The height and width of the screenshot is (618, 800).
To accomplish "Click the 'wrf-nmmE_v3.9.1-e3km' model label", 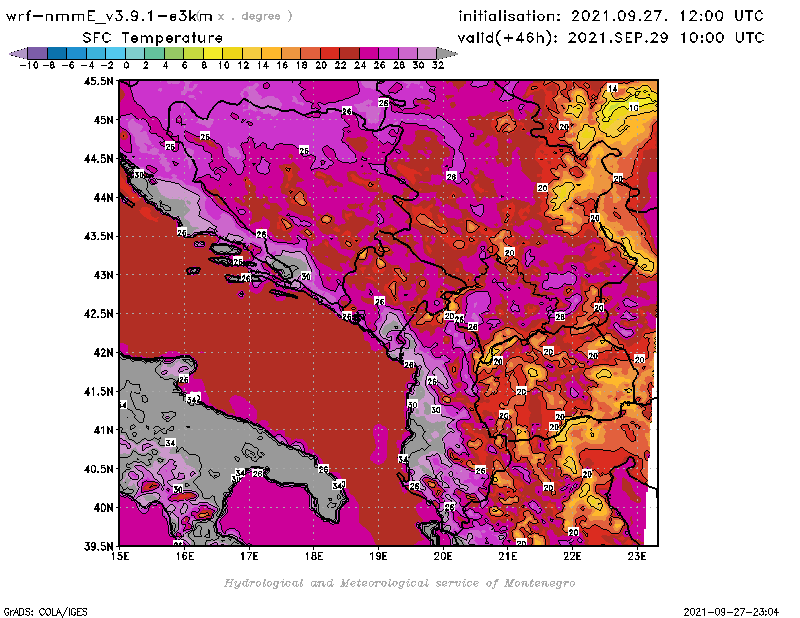I will tap(109, 16).
